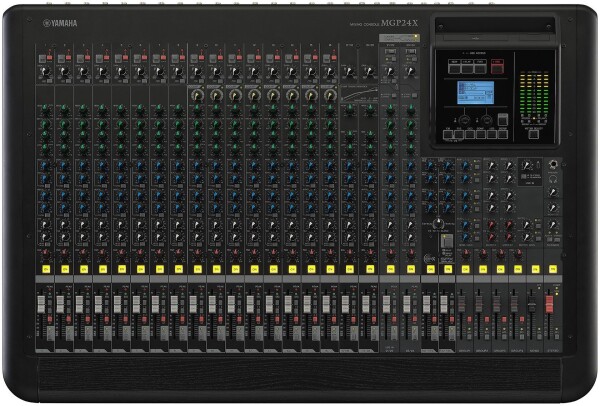Image resolution: width=600 pixels, height=406 pixels.
Task: Toggle the channel 1 yellow ON button
Action: click(46, 269)
